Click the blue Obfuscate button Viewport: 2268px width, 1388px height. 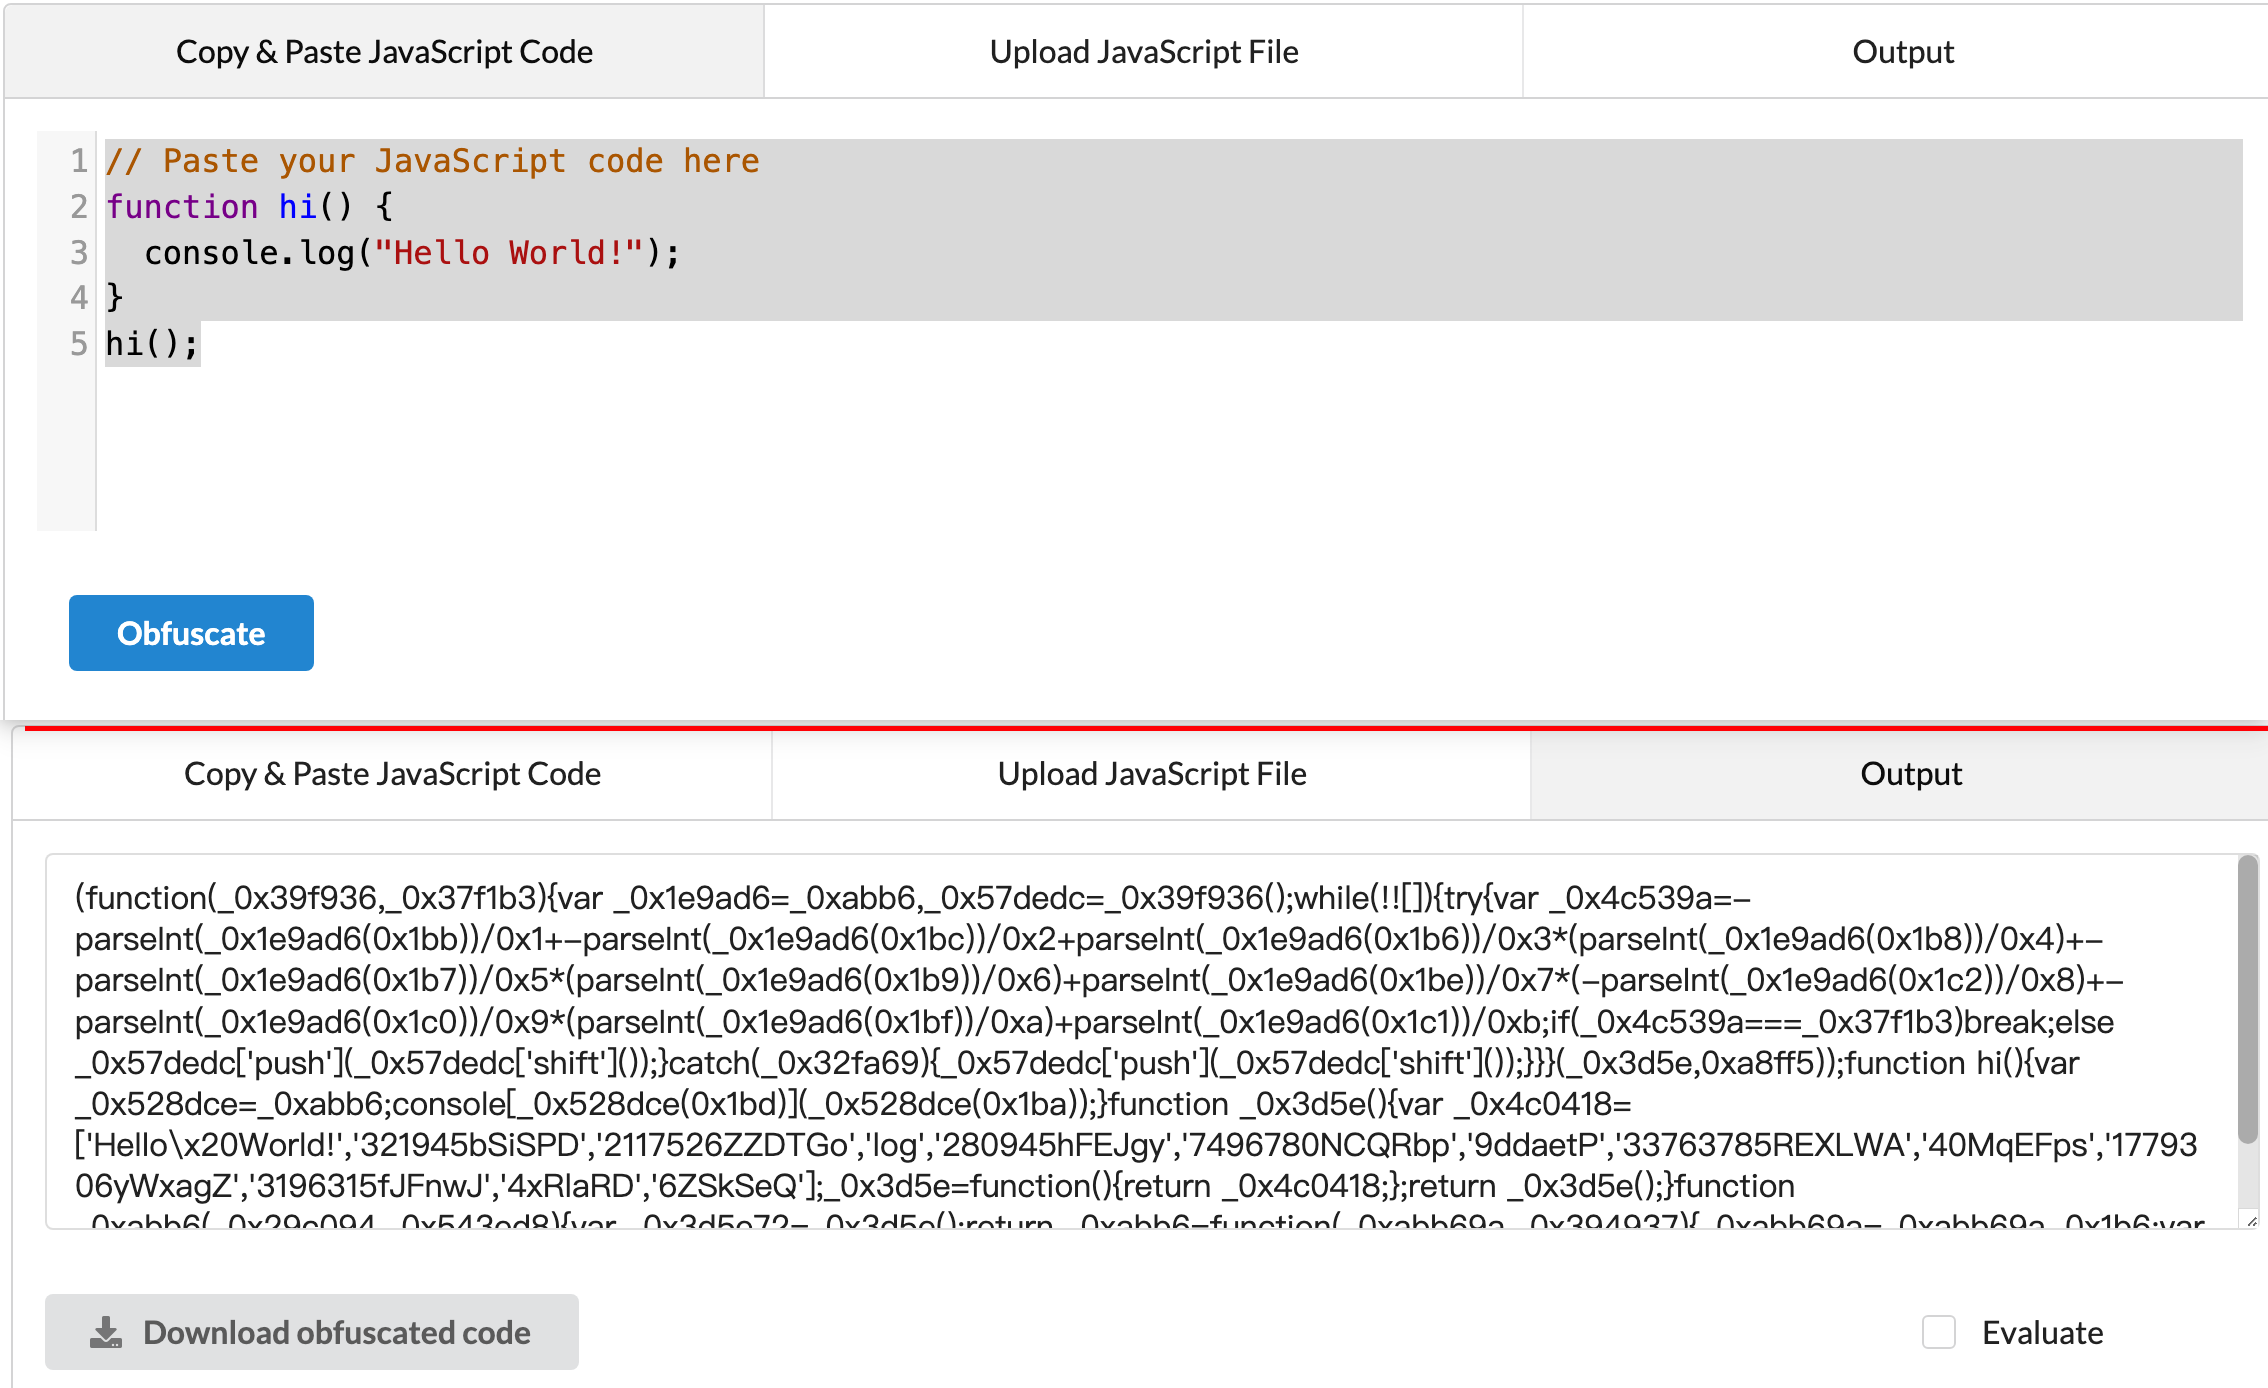coord(191,633)
